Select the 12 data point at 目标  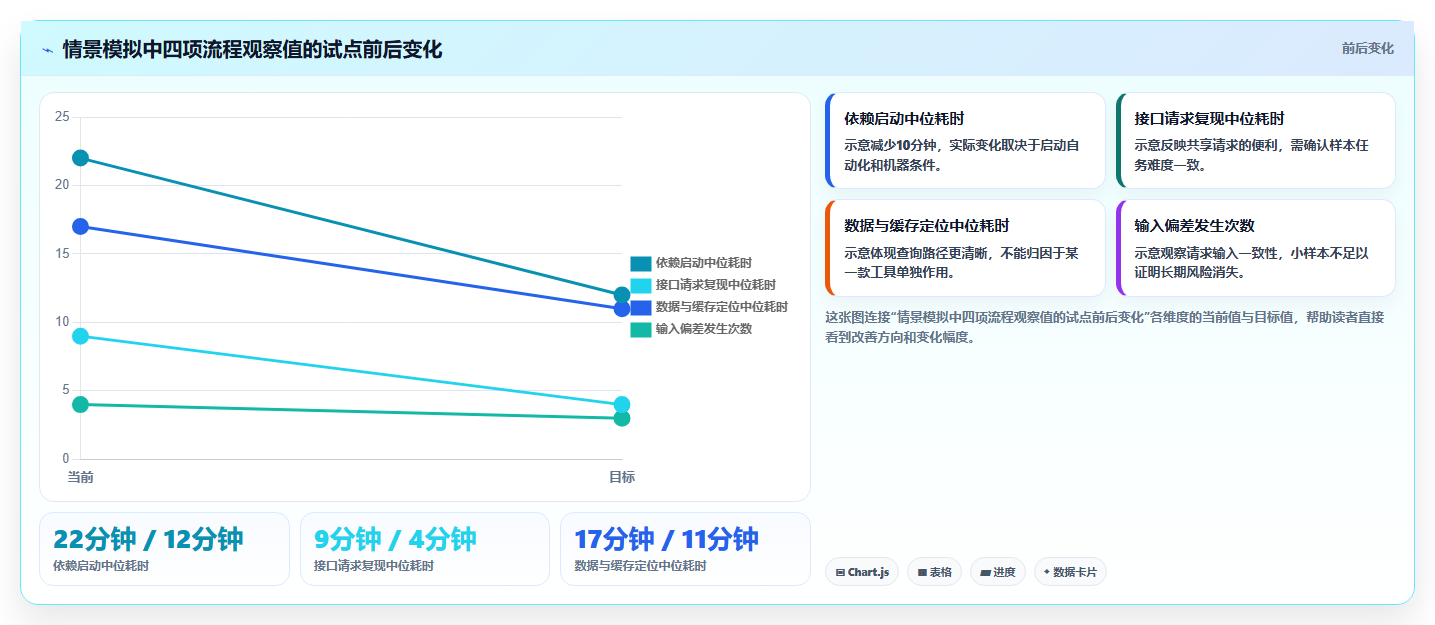pos(622,295)
